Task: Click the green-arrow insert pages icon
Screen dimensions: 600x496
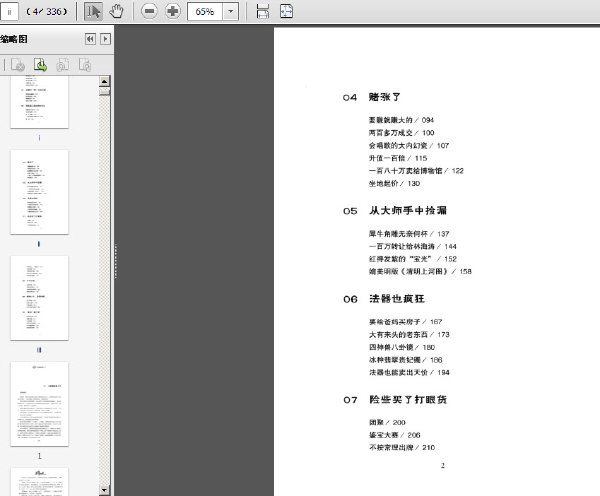Action: [x=40, y=65]
